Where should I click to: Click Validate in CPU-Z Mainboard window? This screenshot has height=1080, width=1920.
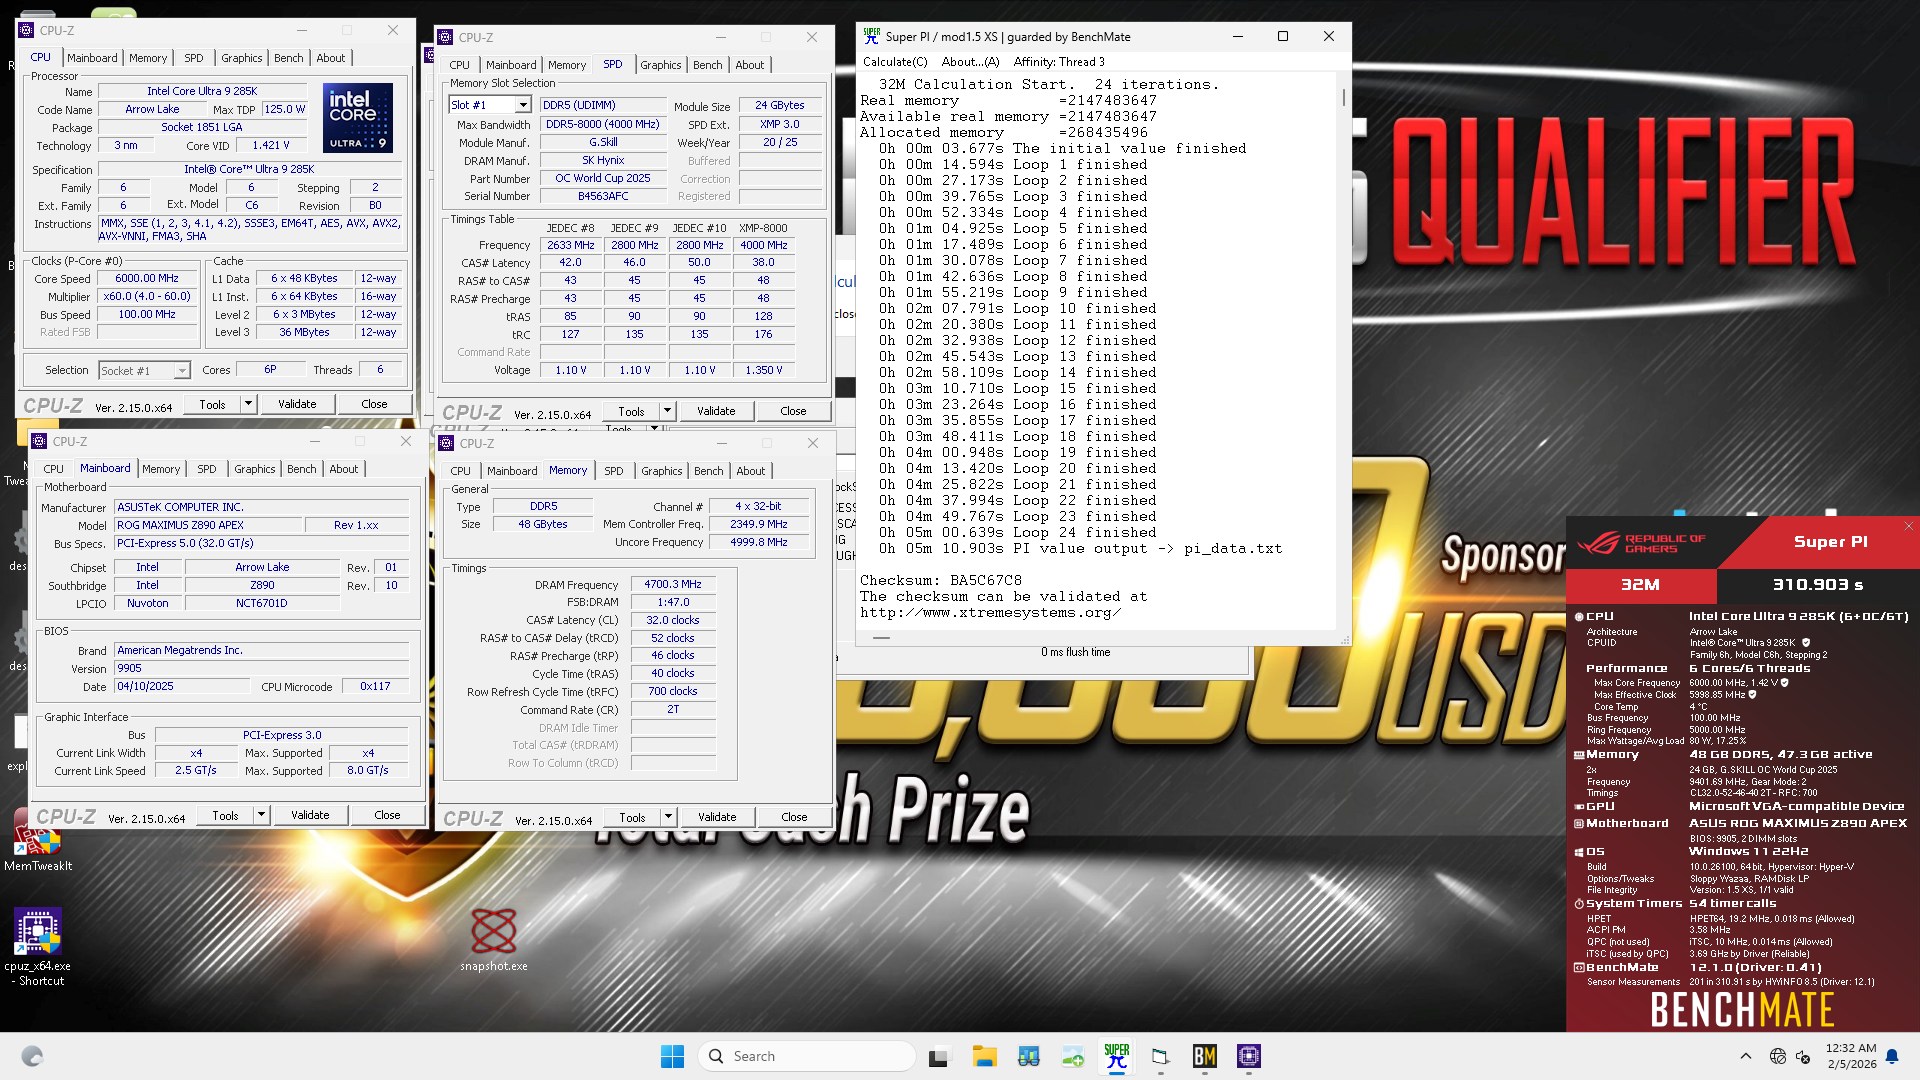point(310,815)
